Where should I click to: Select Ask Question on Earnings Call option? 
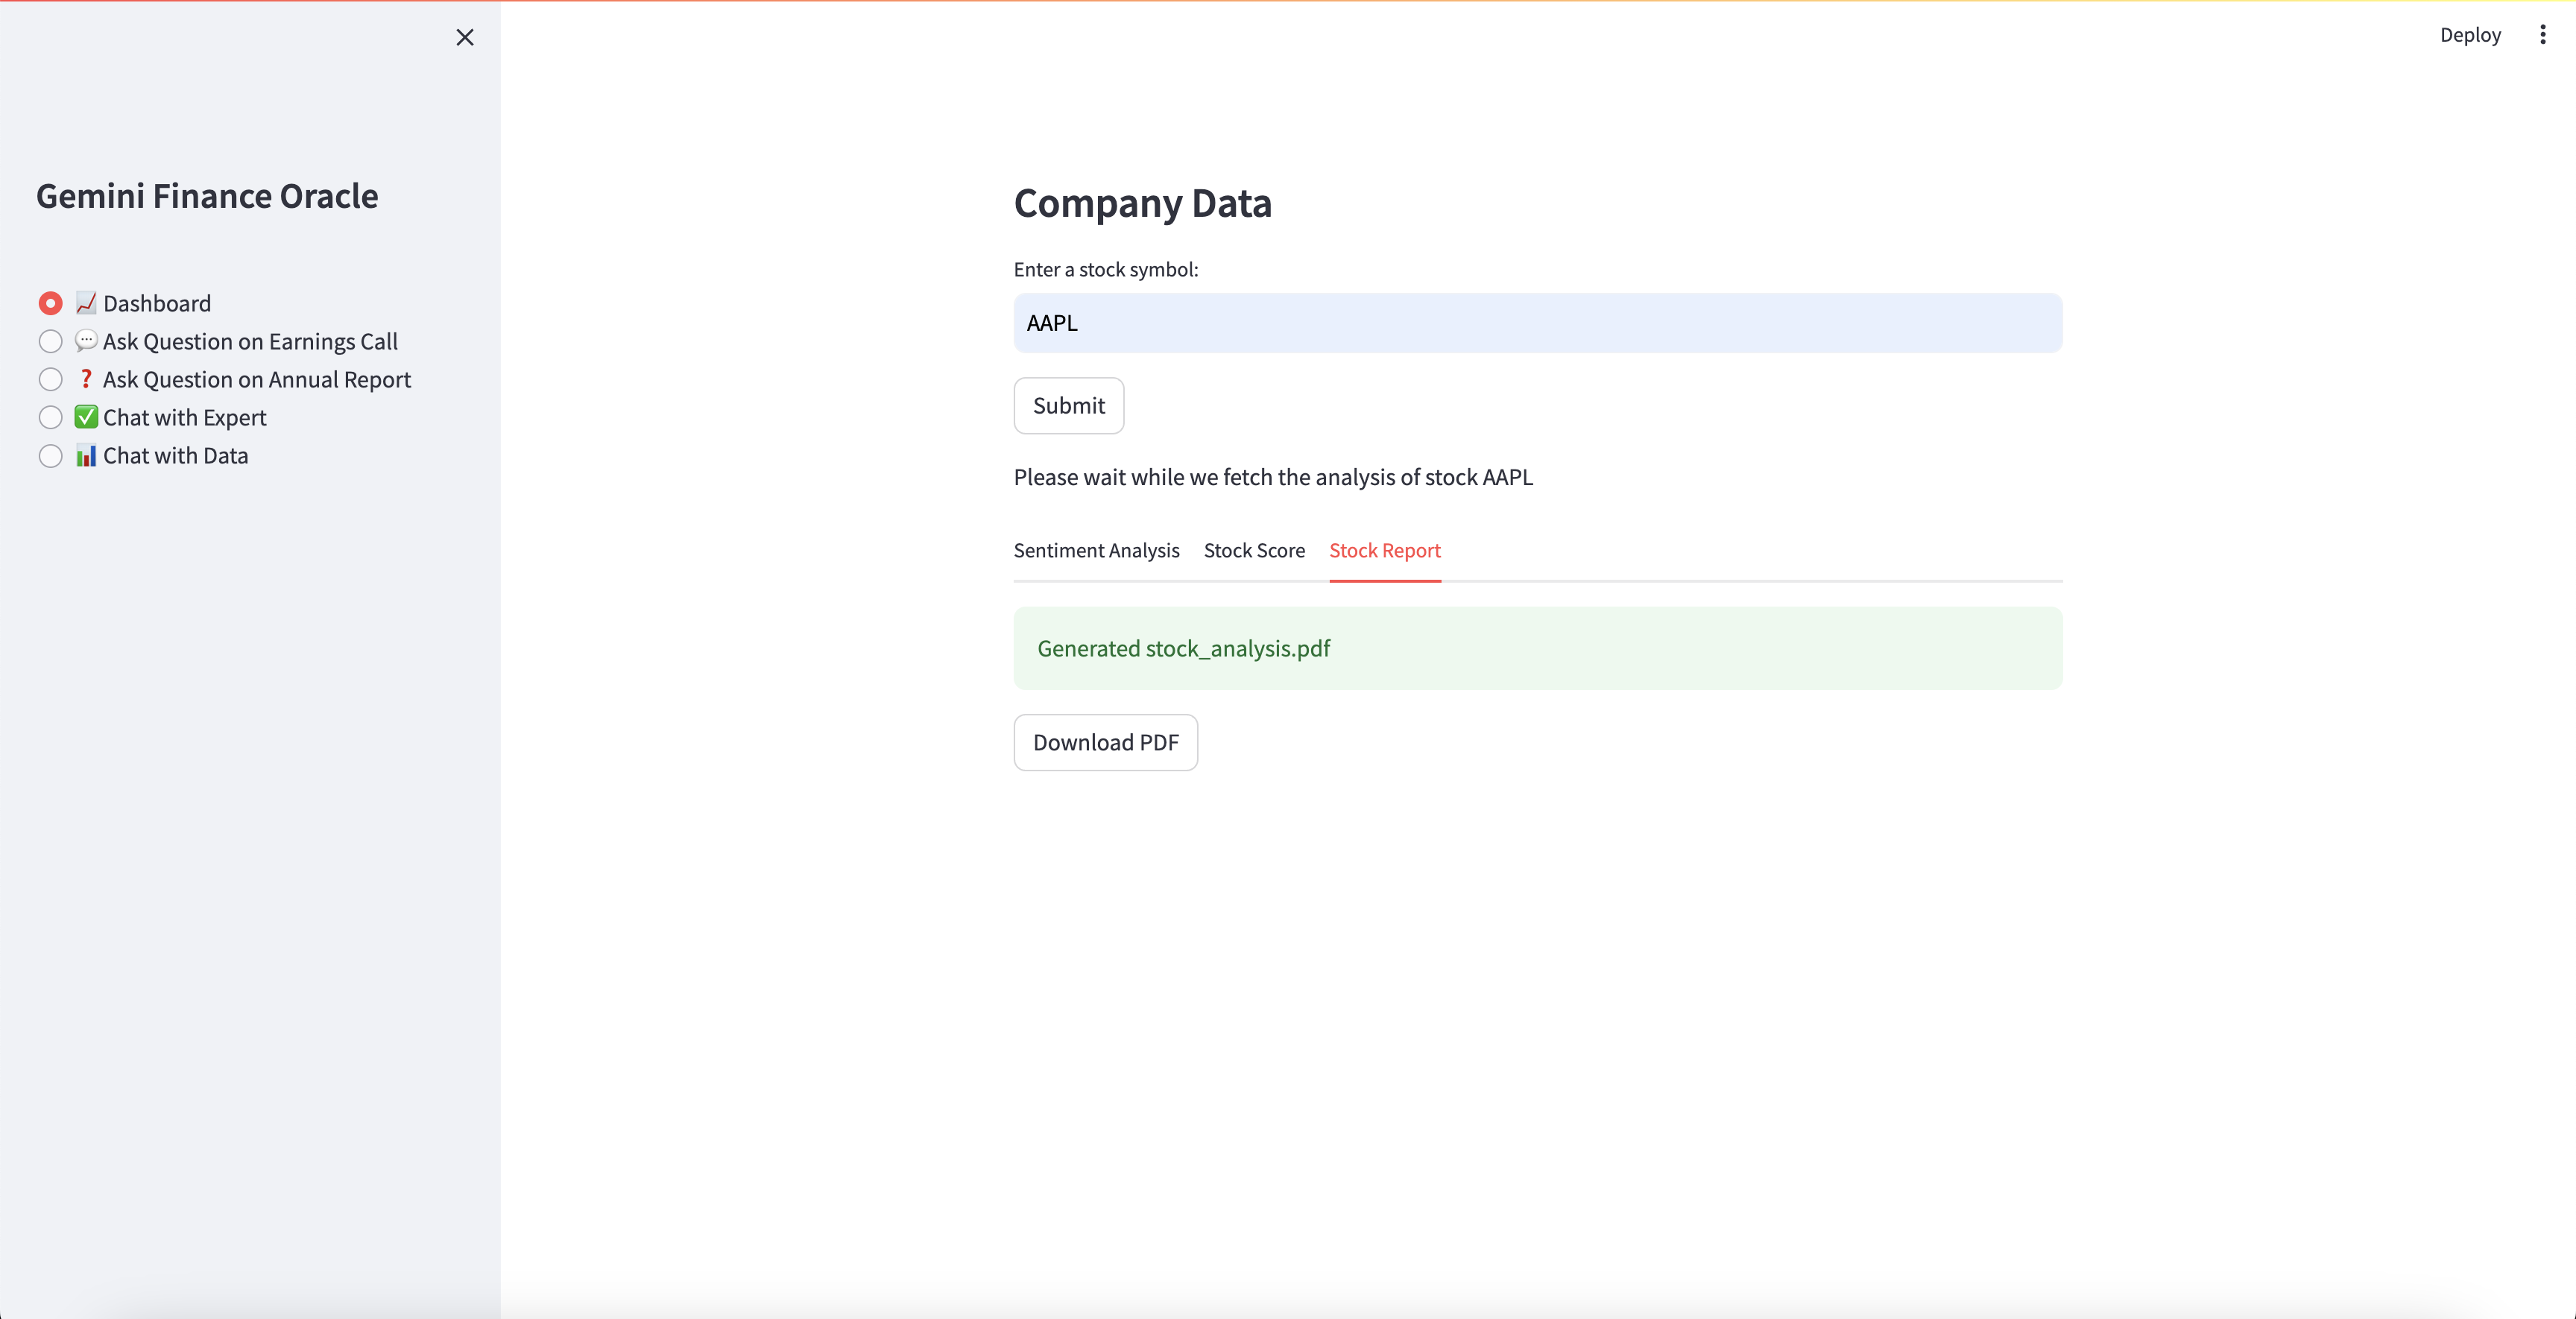pos(50,341)
